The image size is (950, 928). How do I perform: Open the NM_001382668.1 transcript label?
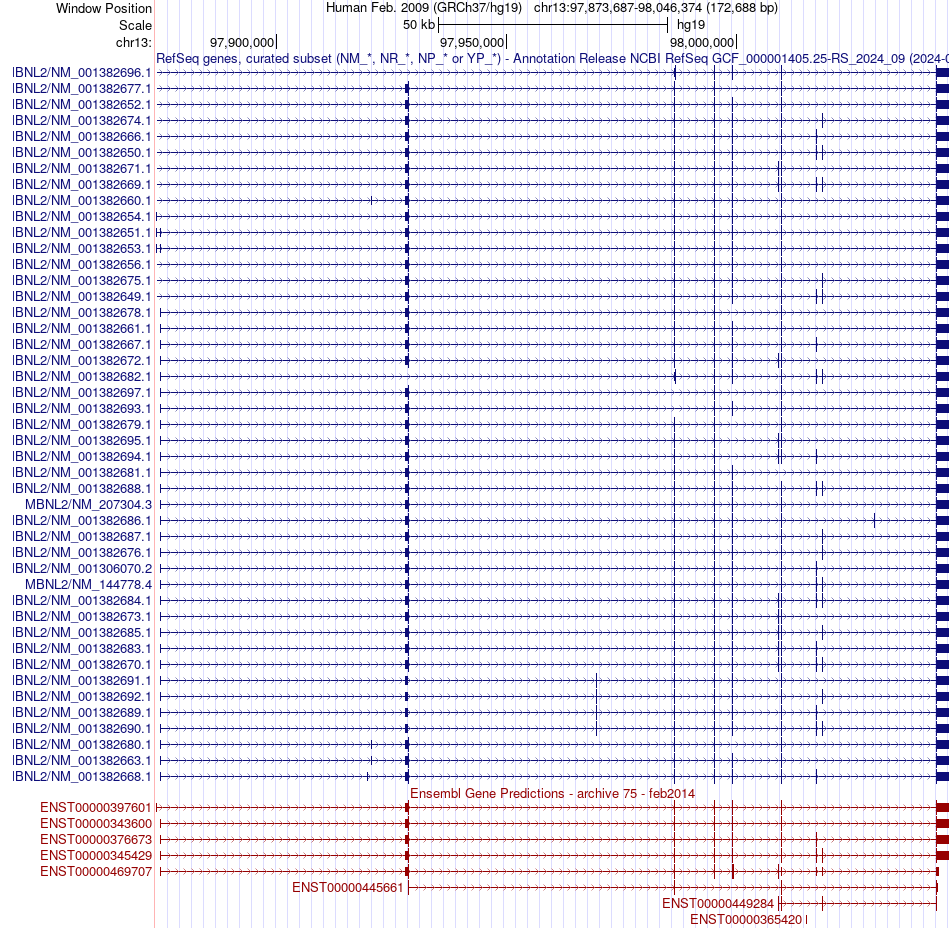(x=82, y=777)
